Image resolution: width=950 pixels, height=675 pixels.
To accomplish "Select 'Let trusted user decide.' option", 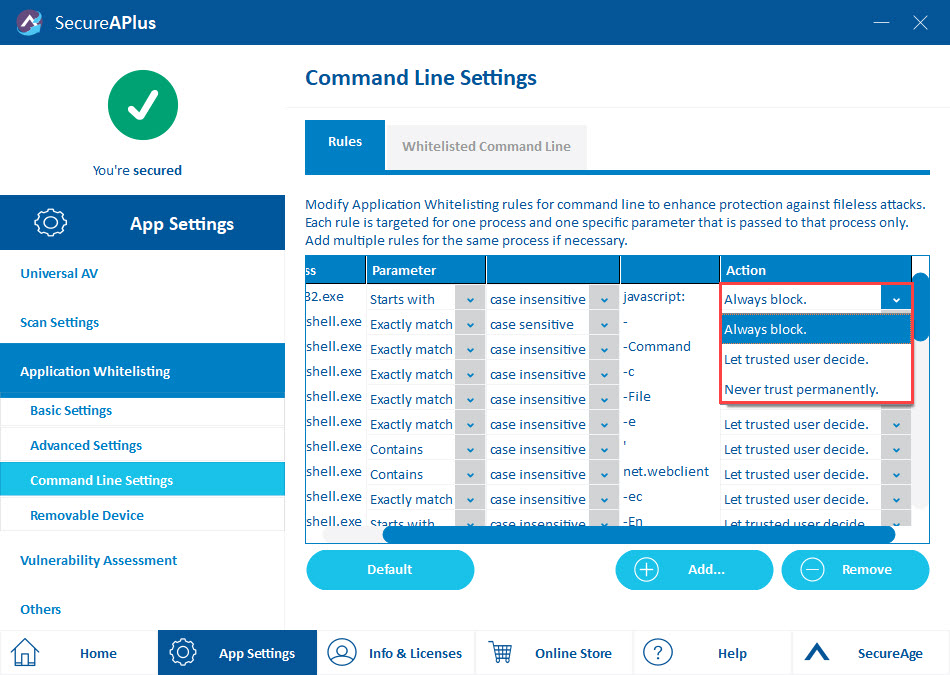I will [796, 359].
